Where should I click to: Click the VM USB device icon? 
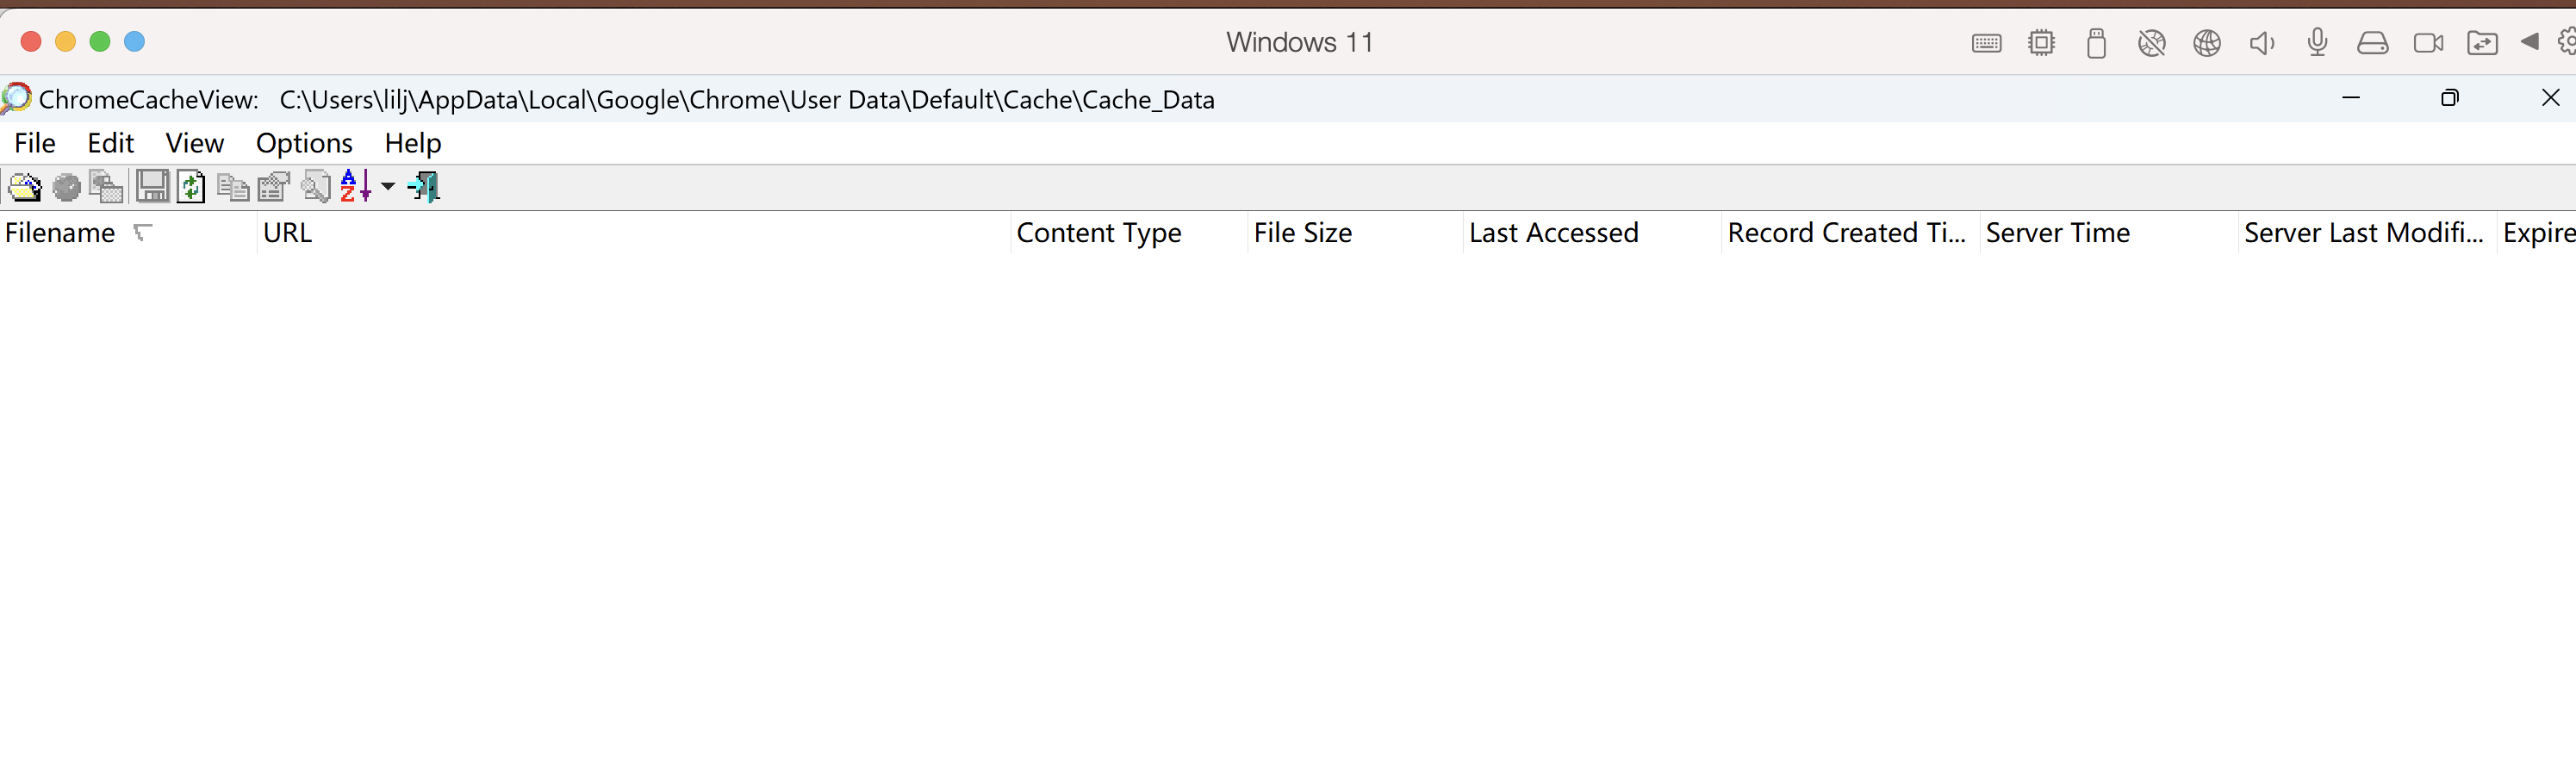click(2096, 43)
